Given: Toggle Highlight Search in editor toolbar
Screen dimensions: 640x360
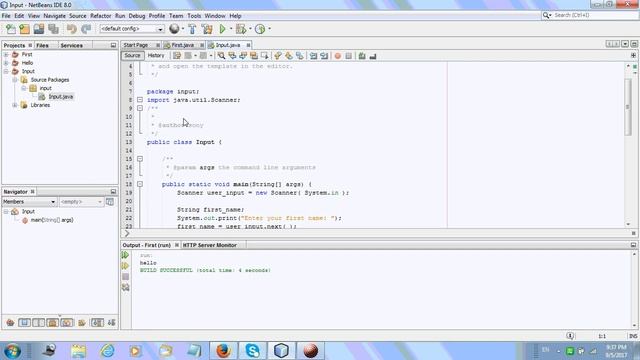Looking at the screenshot, I should [254, 56].
